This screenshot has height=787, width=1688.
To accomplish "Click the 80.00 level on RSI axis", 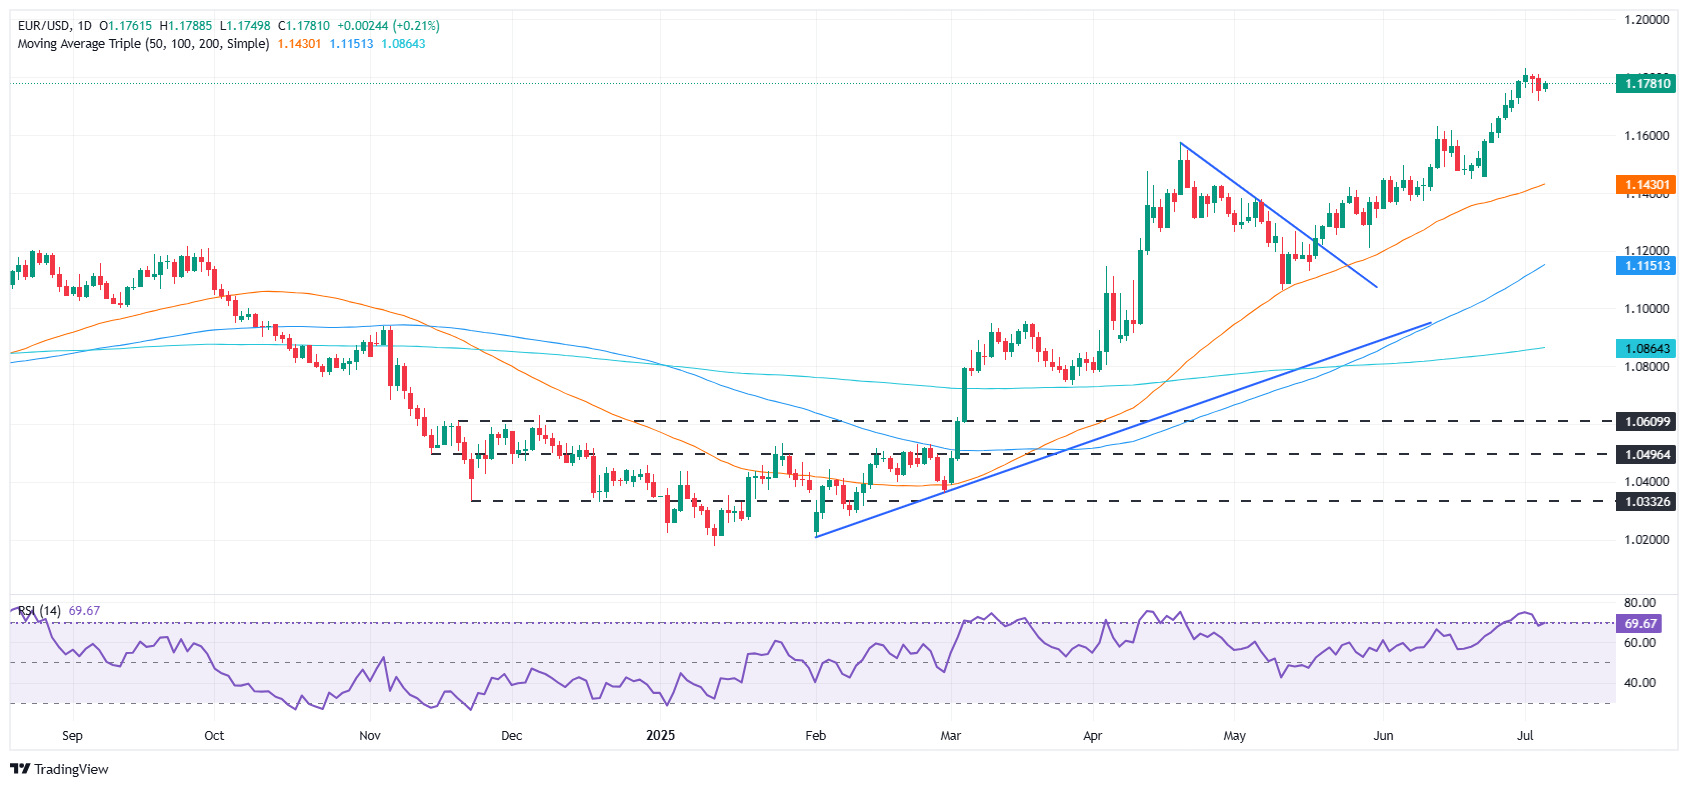I will 1640,603.
